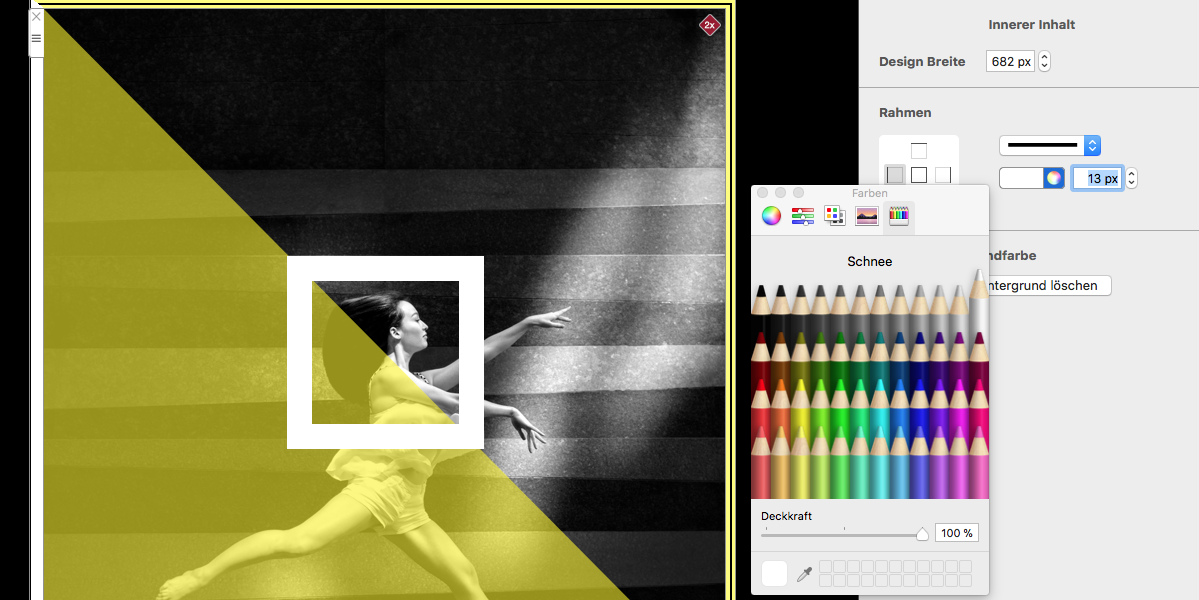Select the pencils tab in Farben
The height and width of the screenshot is (600, 1199).
898,216
